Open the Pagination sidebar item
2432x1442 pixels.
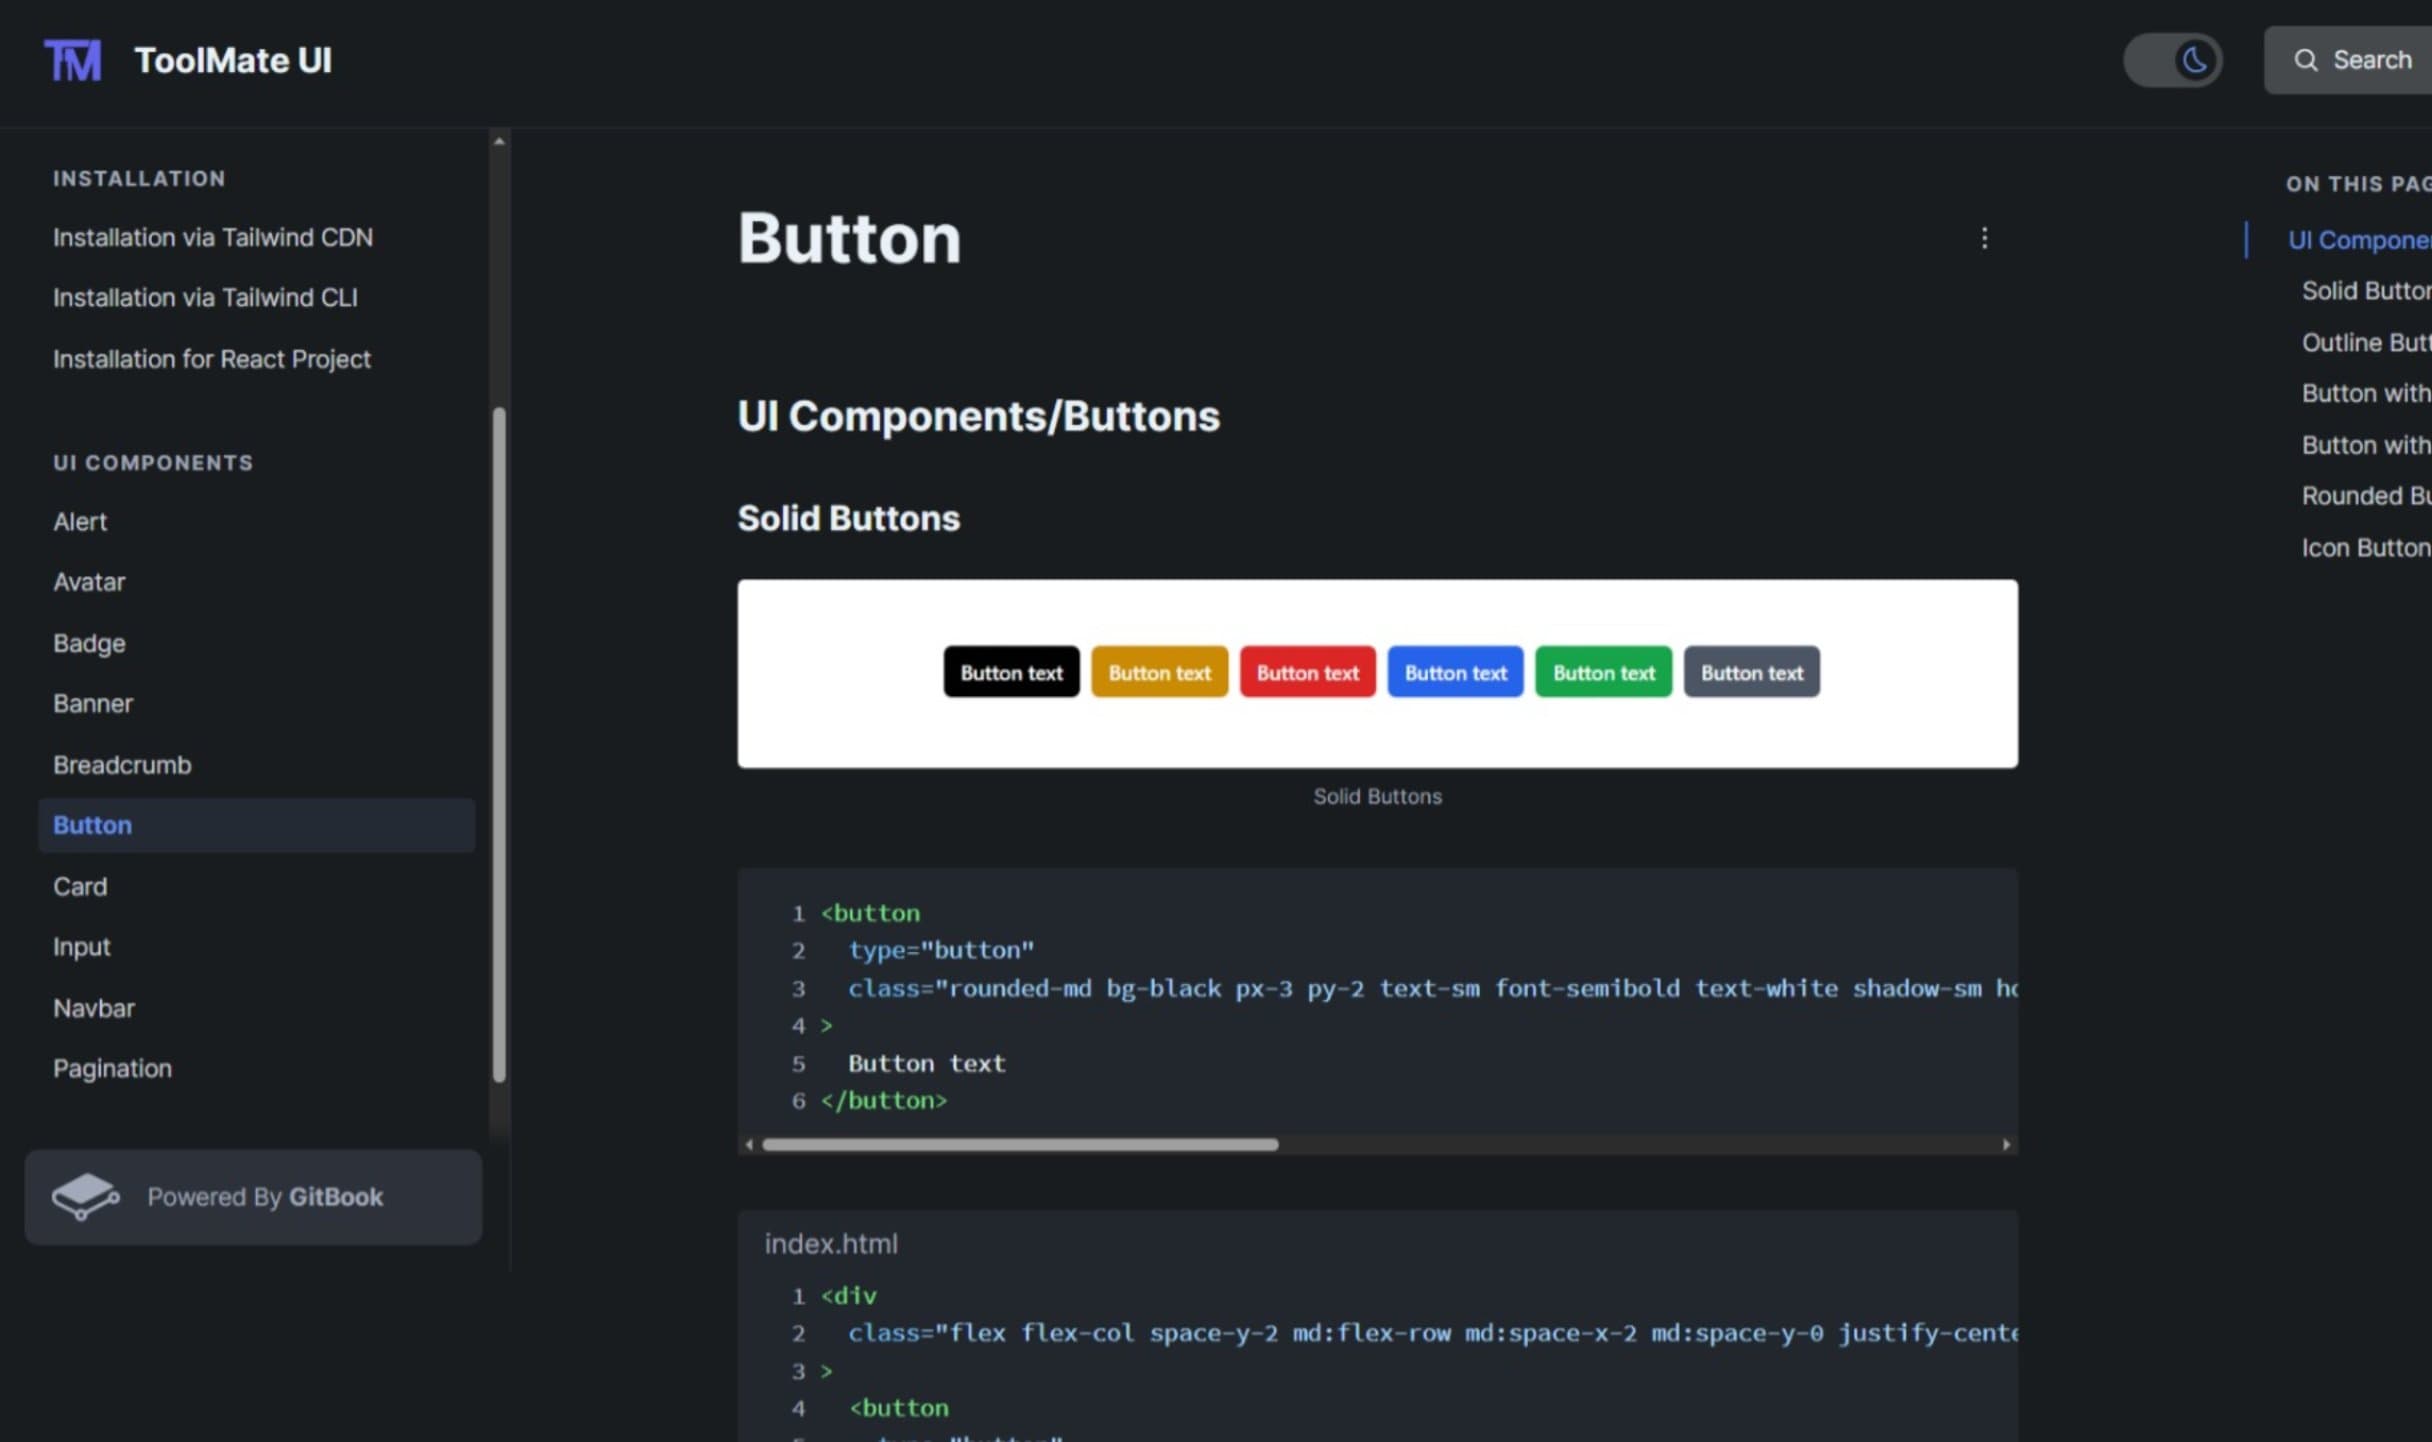coord(112,1068)
